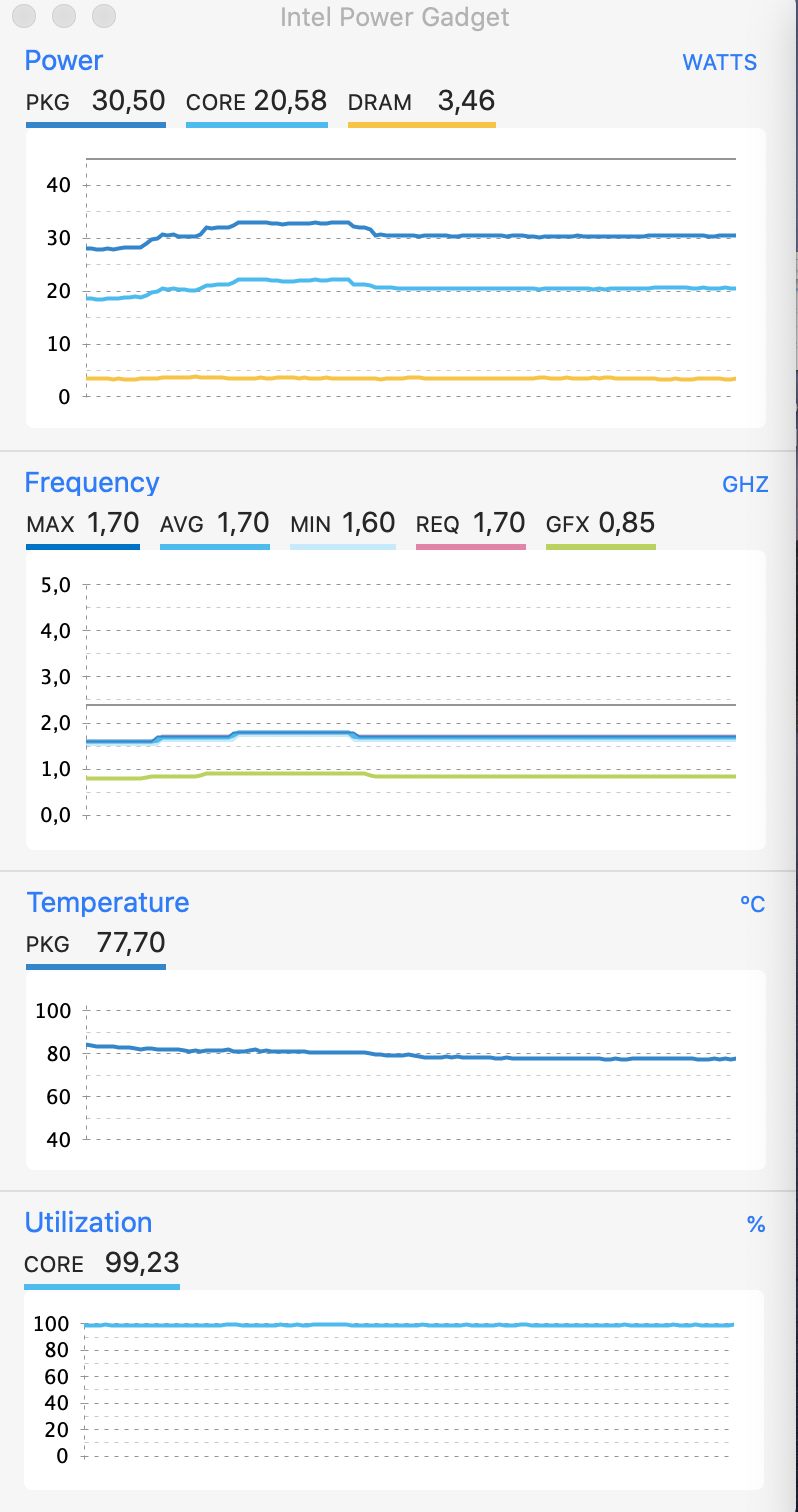The height and width of the screenshot is (1512, 798).
Task: Click the Temperature section heading
Action: pos(107,902)
